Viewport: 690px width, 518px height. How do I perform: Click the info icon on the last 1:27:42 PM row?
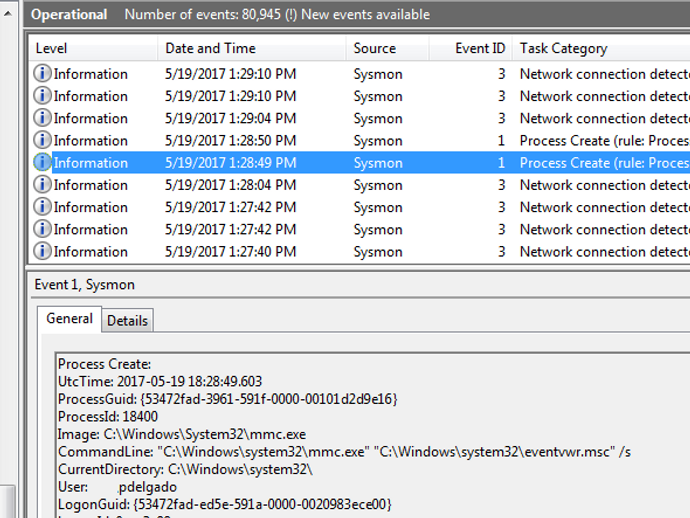[x=42, y=230]
